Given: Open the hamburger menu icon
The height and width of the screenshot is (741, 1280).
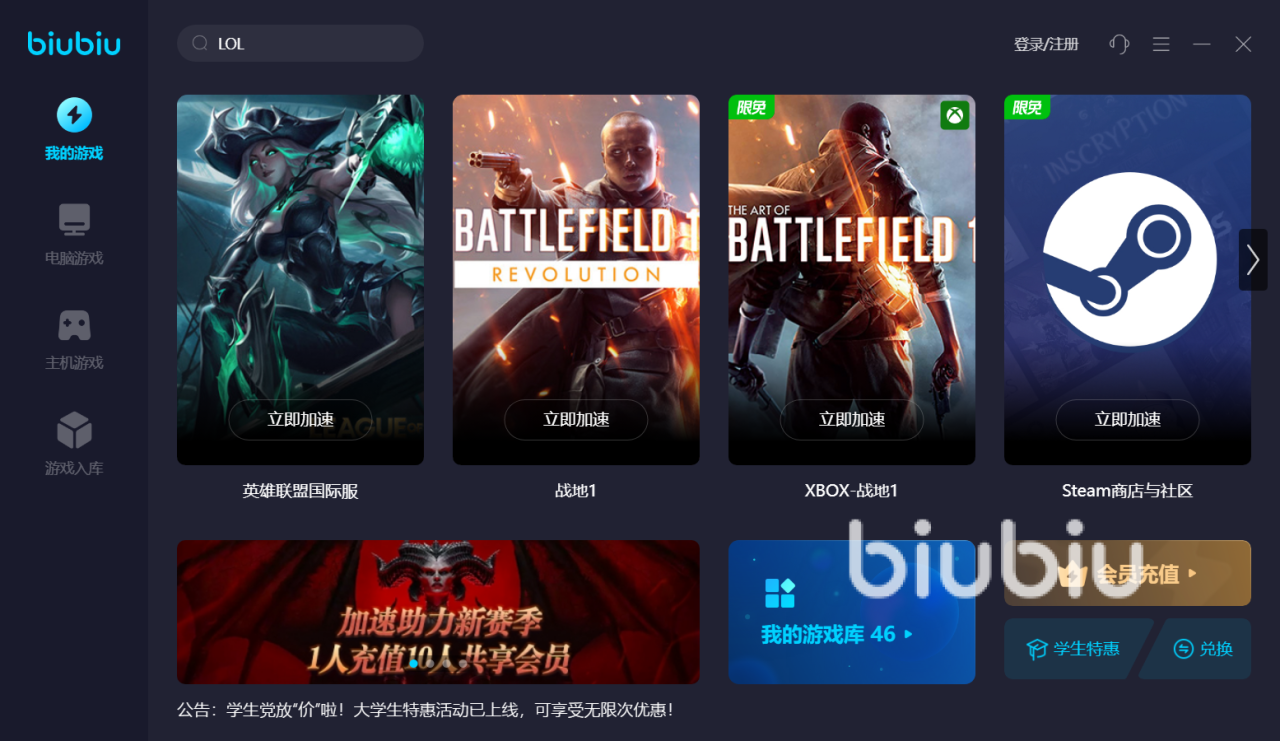Looking at the screenshot, I should click(1161, 44).
